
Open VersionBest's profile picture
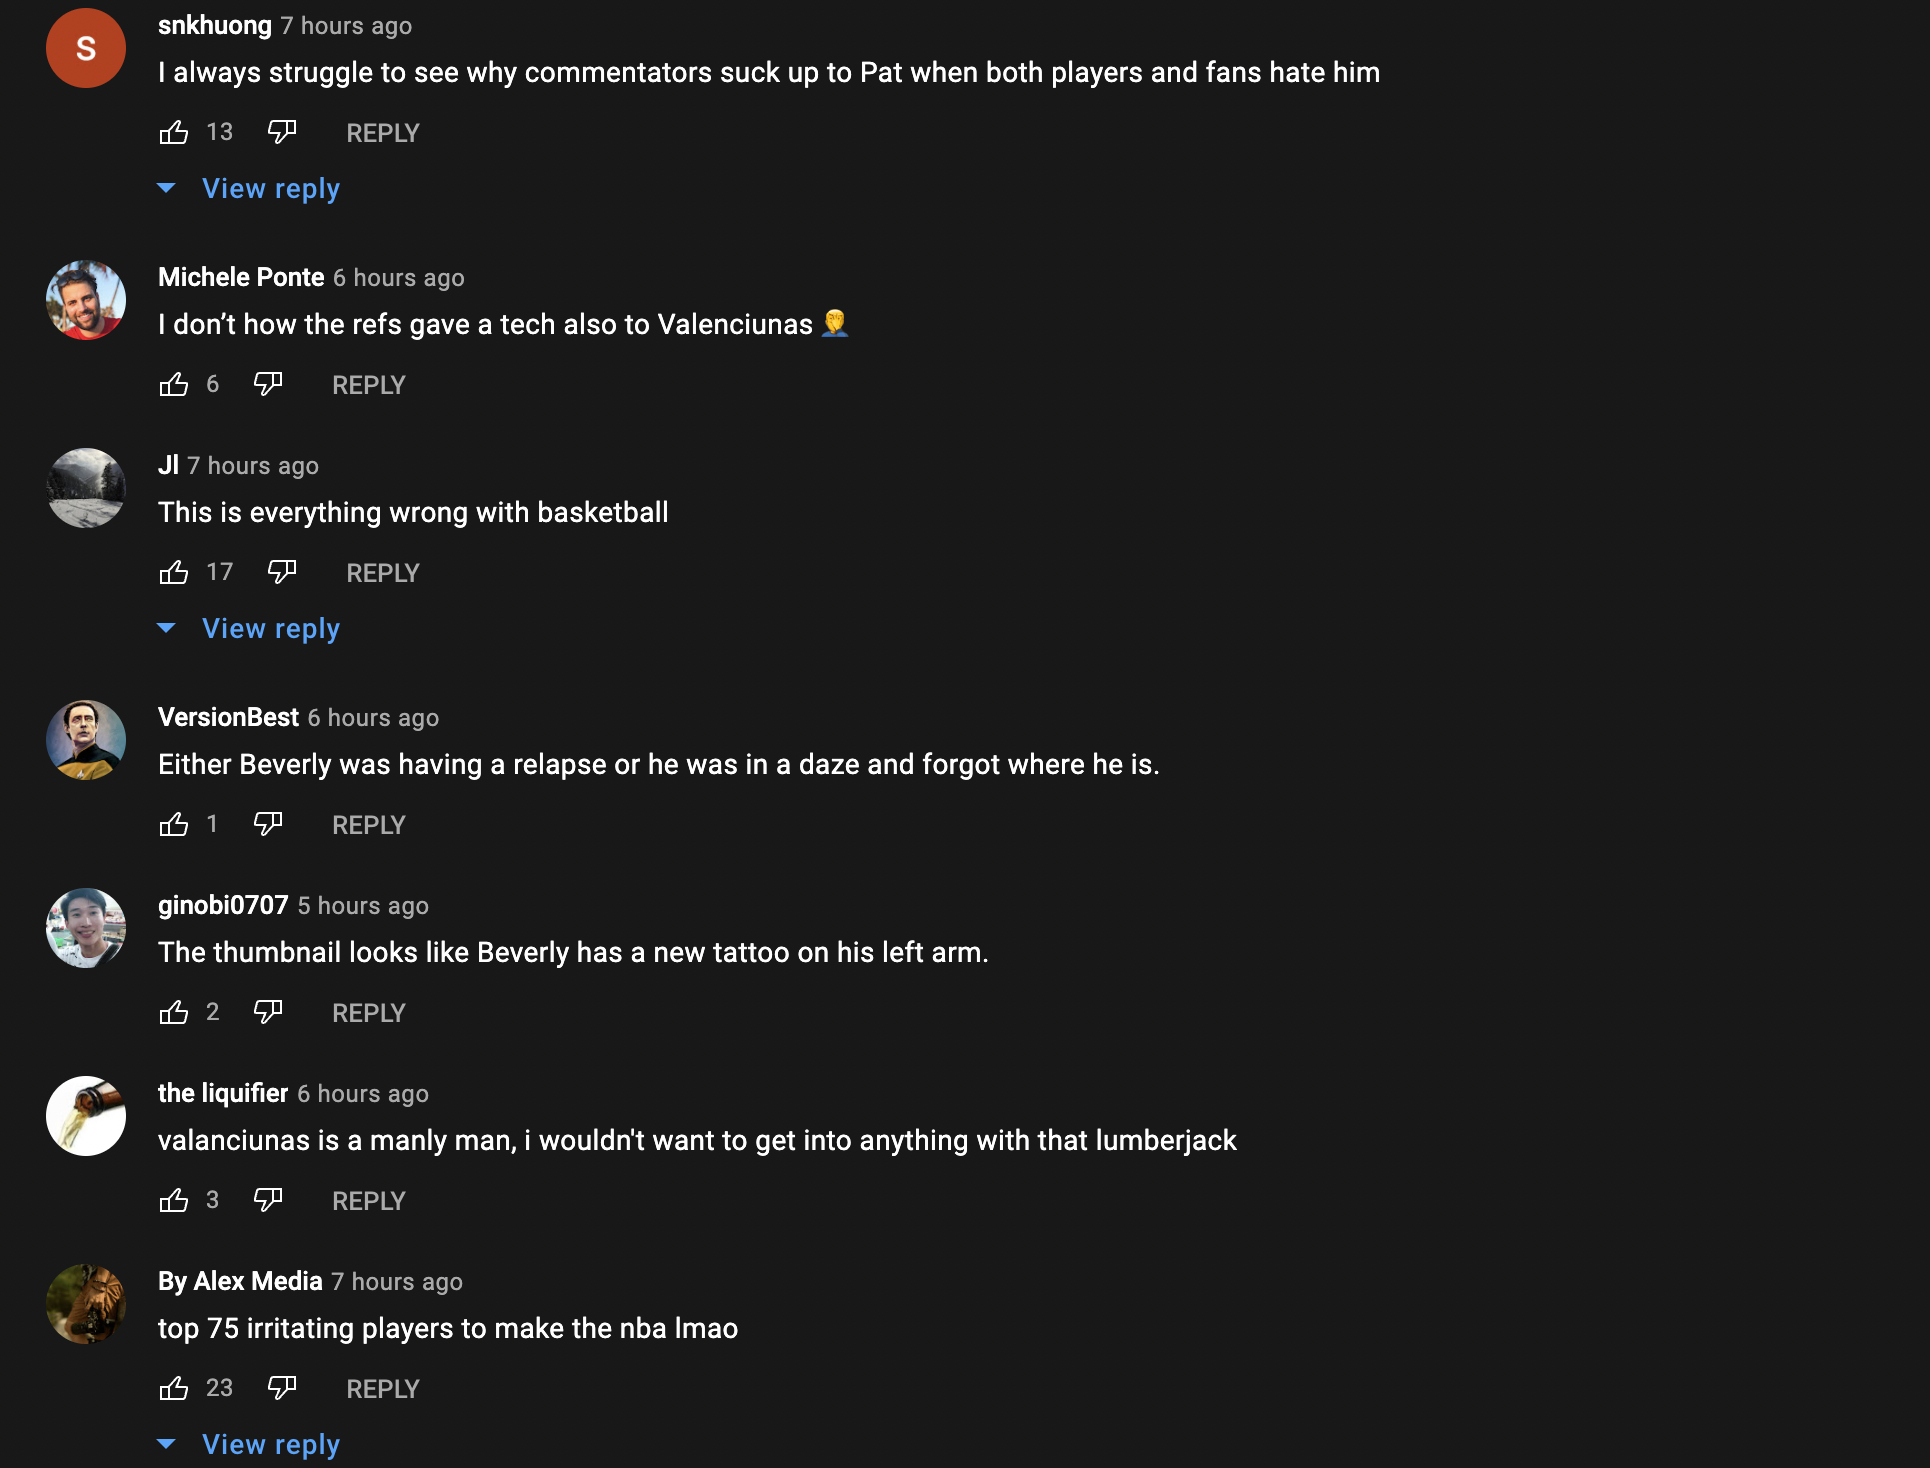pos(86,740)
